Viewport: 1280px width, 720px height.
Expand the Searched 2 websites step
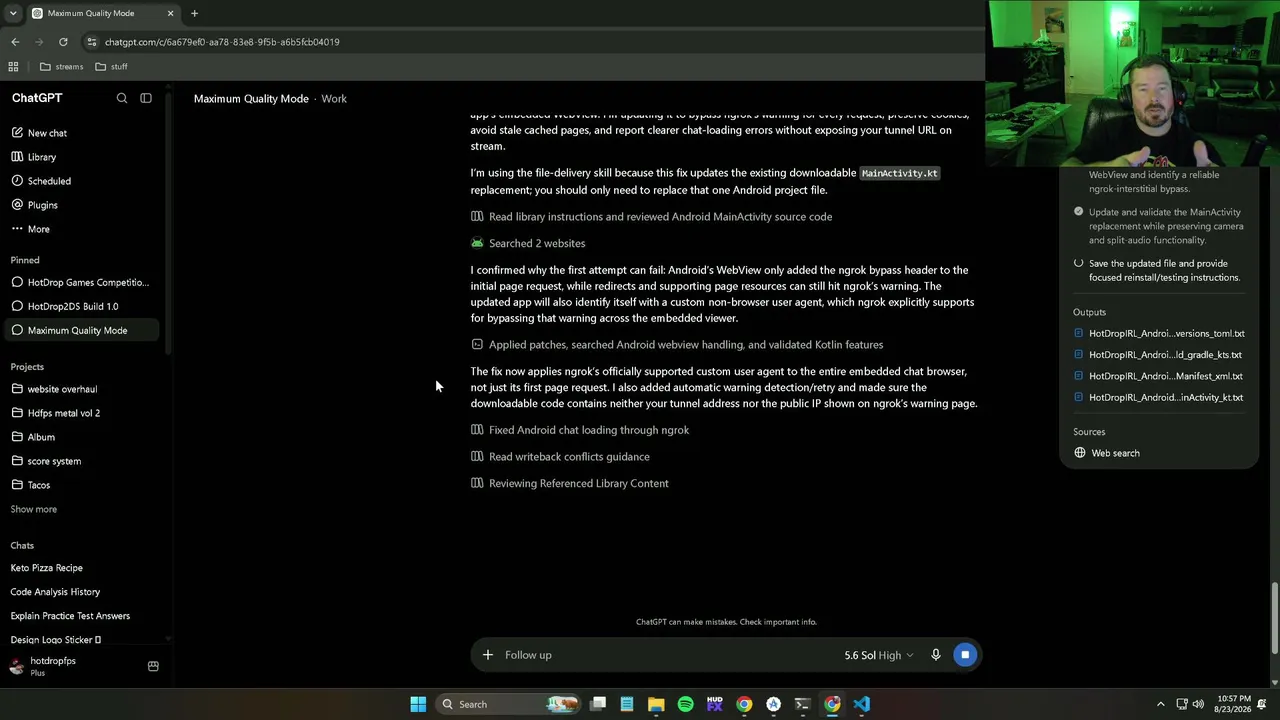click(537, 243)
